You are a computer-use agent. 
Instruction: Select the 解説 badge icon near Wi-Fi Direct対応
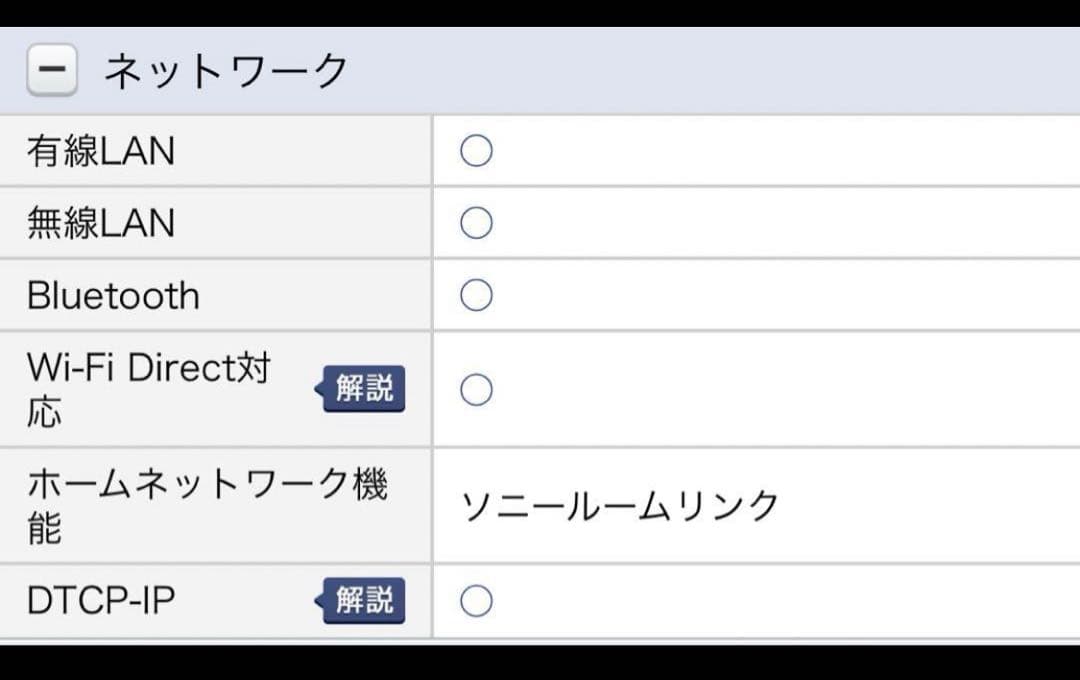(x=363, y=389)
